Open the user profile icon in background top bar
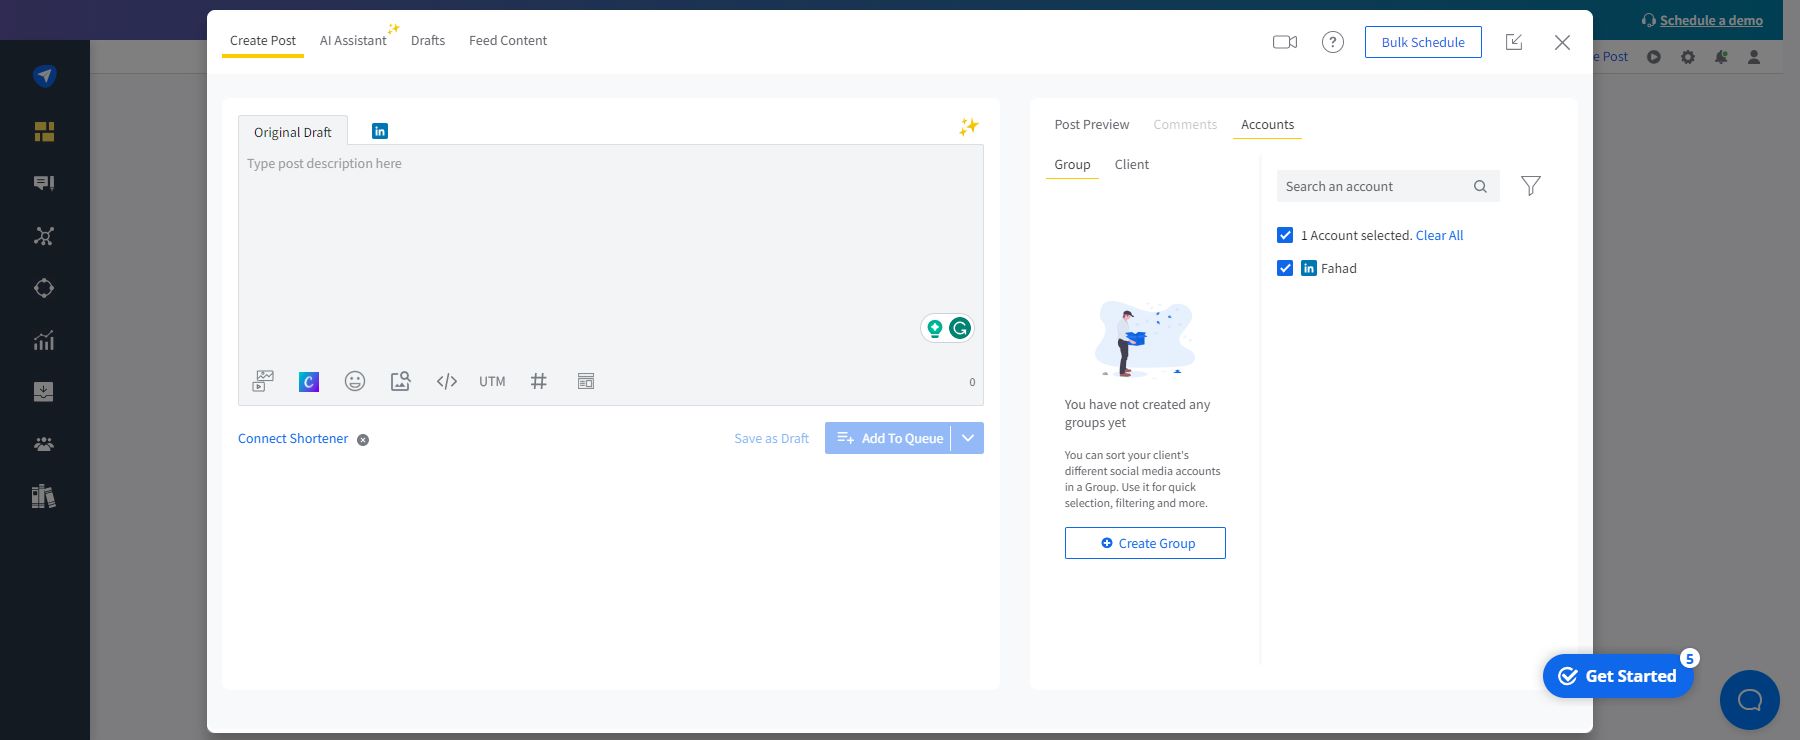The height and width of the screenshot is (740, 1800). [1754, 57]
